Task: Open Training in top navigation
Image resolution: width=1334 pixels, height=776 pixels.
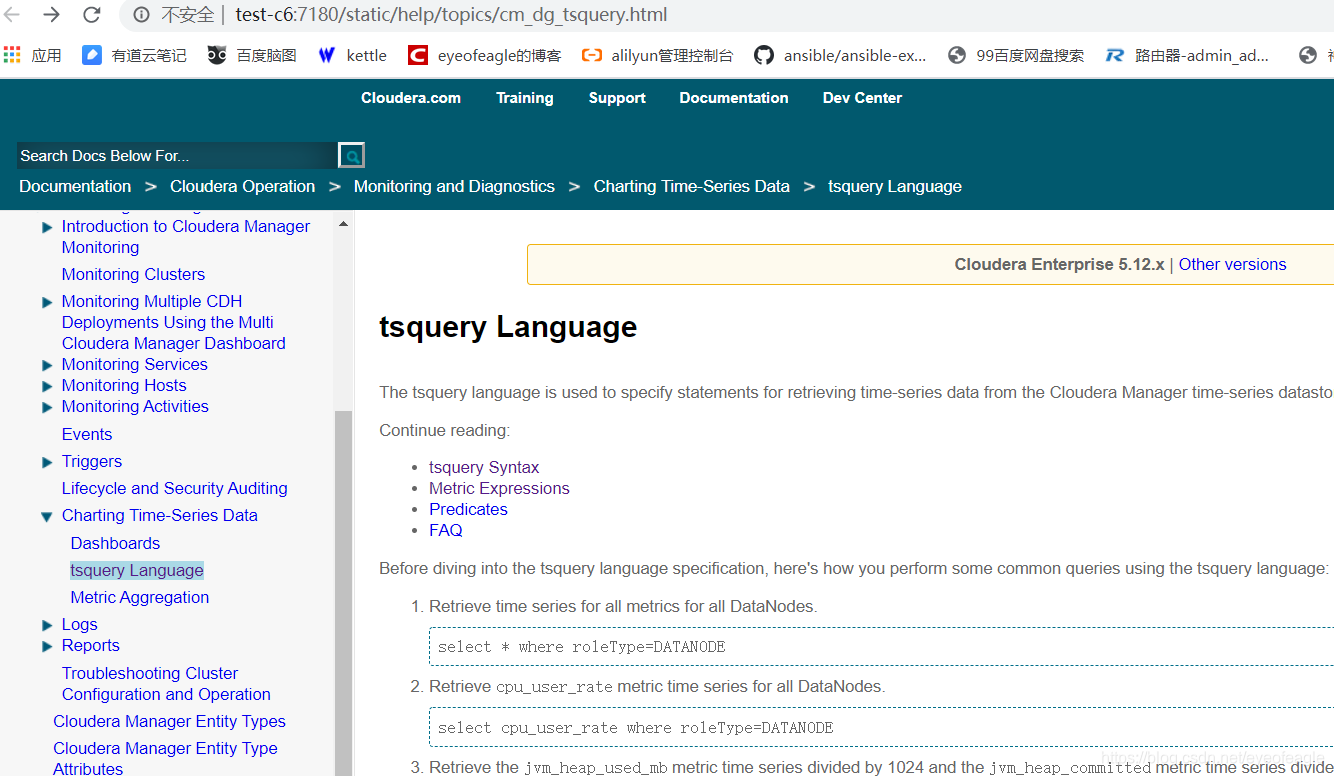Action: click(525, 98)
